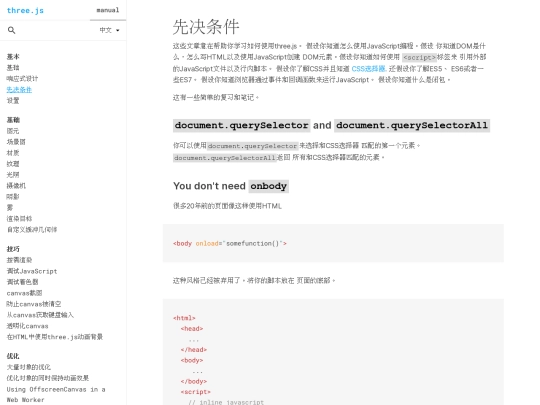
Task: Open the 自定义缓冲几何体 sidebar entry
Action: 32,229
